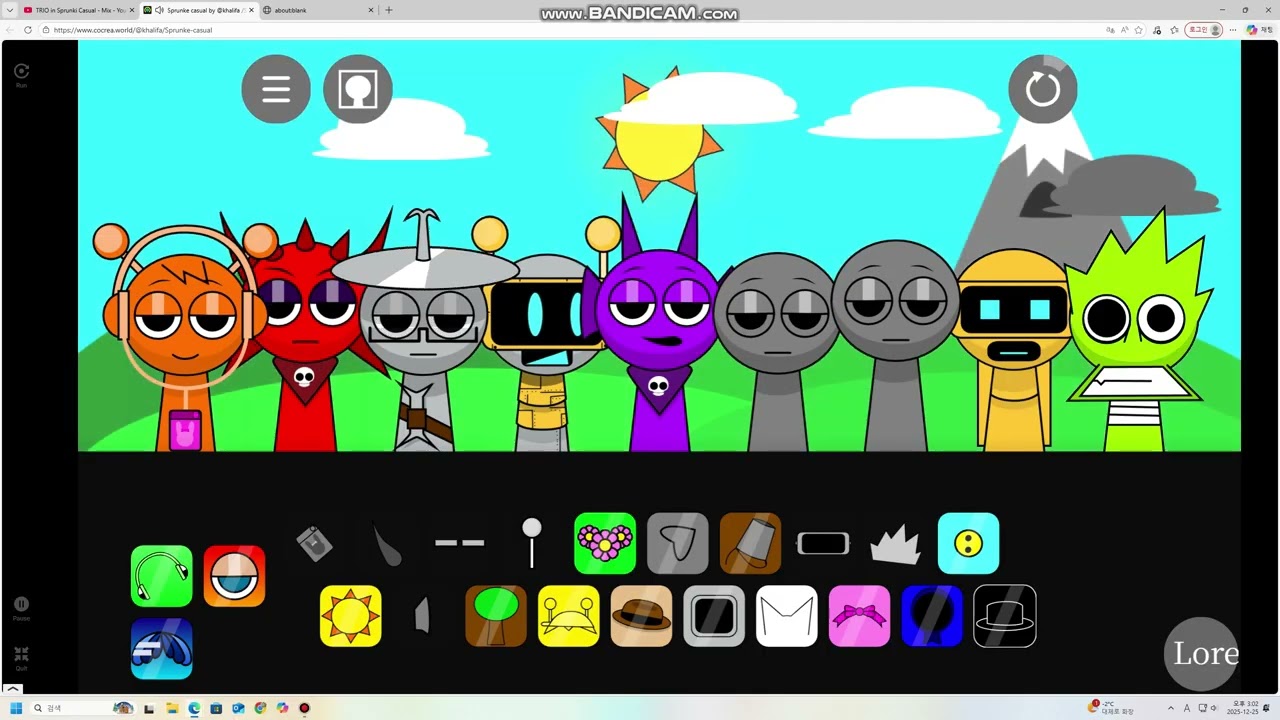
Task: Pick the used gray spiky hair icon
Action: (896, 546)
